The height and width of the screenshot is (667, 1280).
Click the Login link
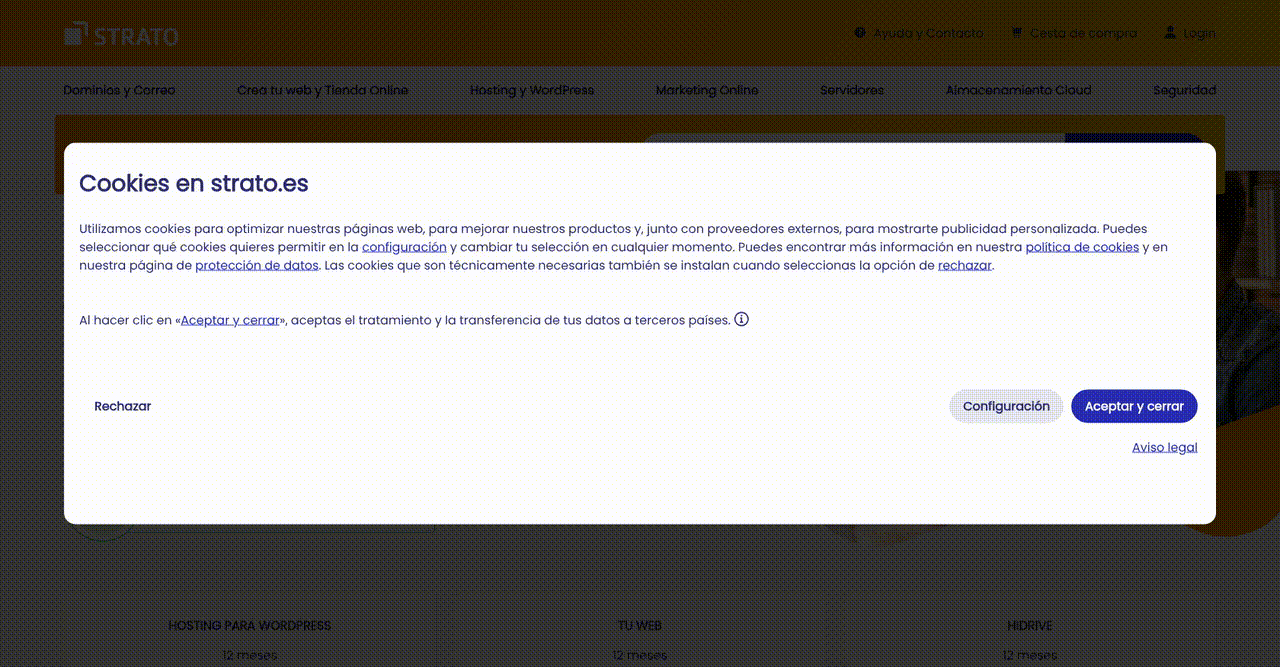pyautogui.click(x=1199, y=33)
